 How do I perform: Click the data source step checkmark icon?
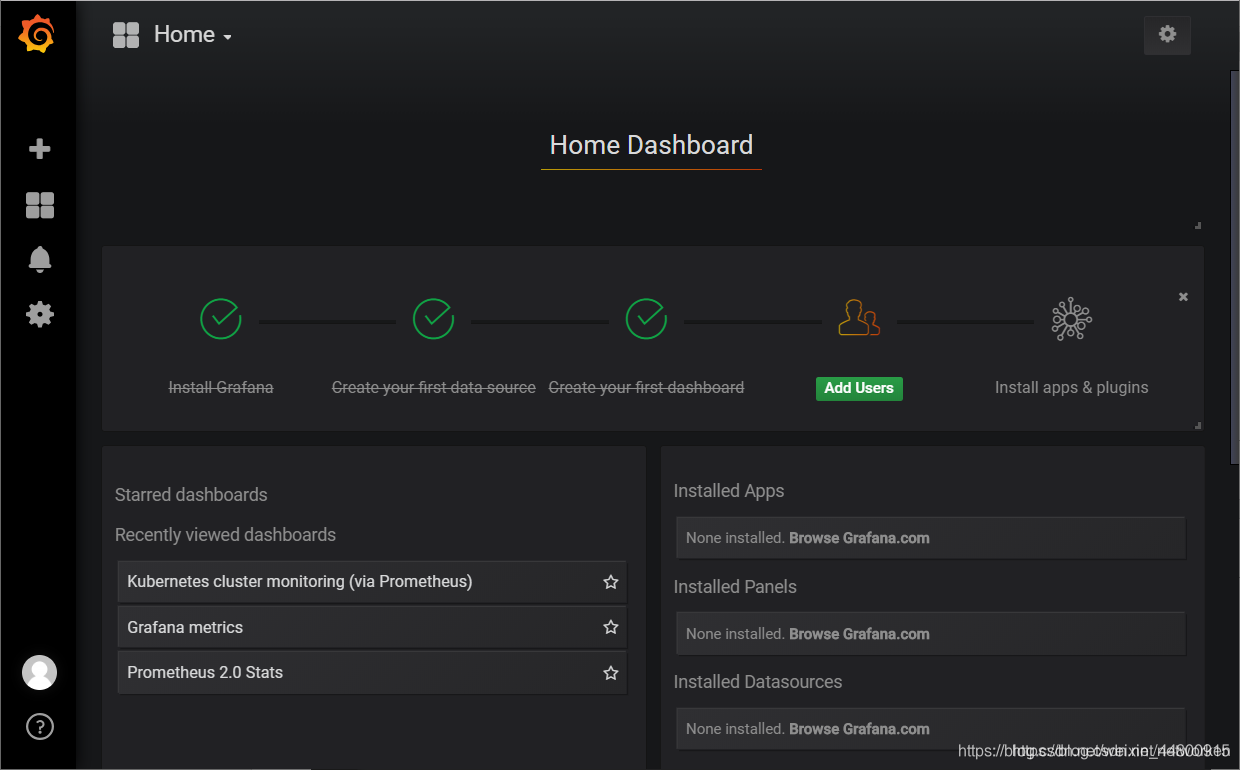coord(433,319)
